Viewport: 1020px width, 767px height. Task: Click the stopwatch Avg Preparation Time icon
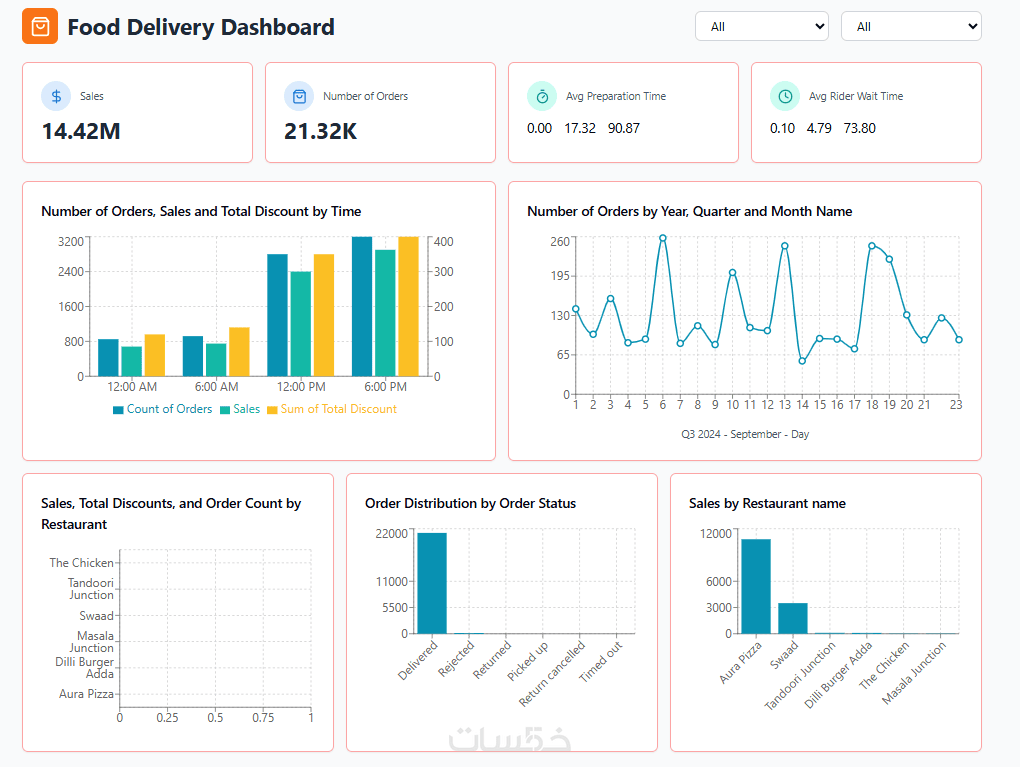pyautogui.click(x=542, y=96)
